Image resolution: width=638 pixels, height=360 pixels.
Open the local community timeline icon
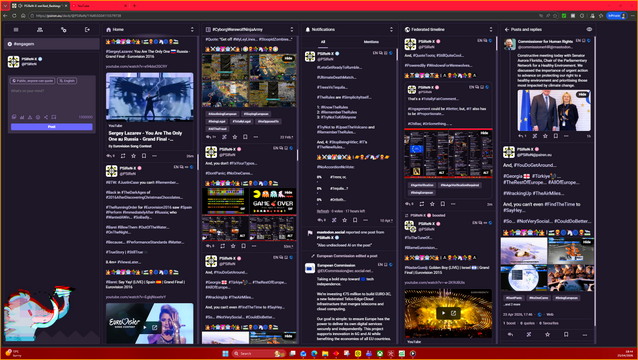(39, 30)
